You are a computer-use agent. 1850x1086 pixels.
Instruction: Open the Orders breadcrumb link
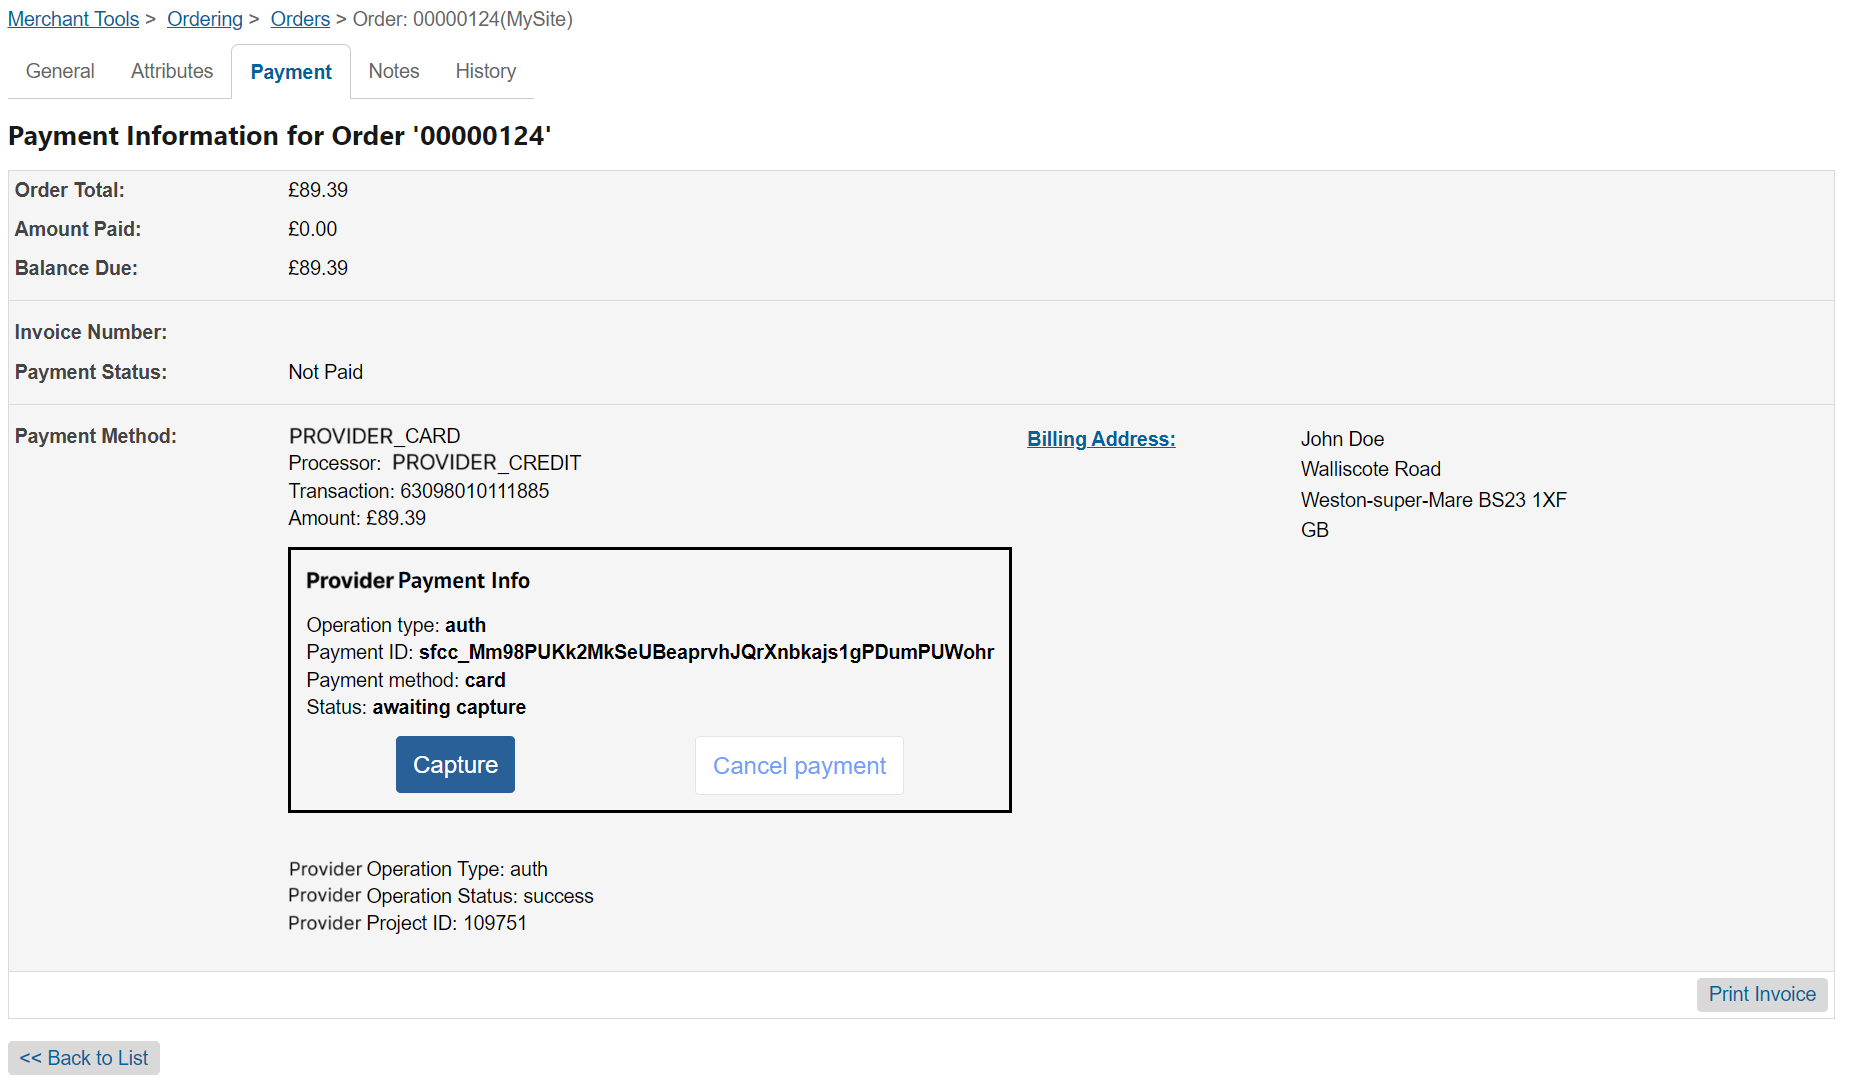pyautogui.click(x=300, y=19)
